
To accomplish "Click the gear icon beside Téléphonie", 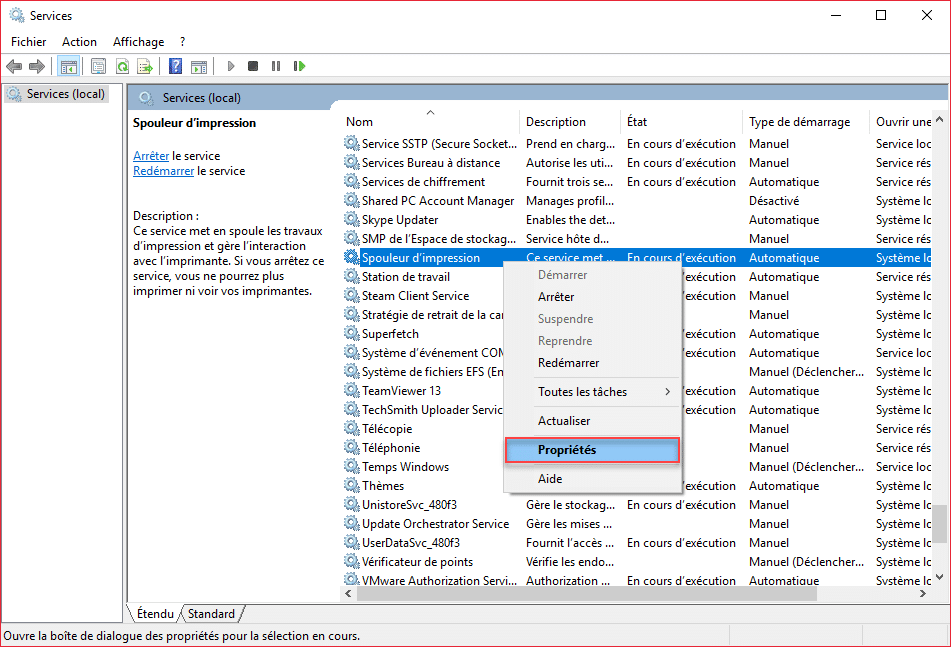I will click(352, 447).
